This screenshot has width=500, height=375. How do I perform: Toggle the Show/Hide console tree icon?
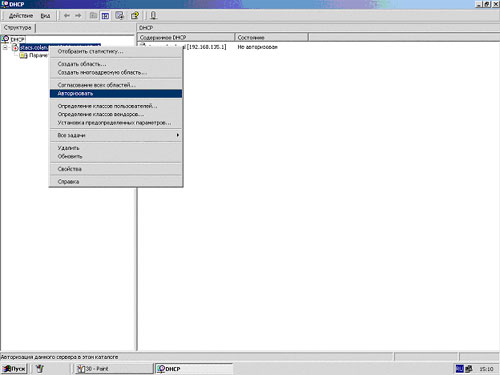point(105,16)
